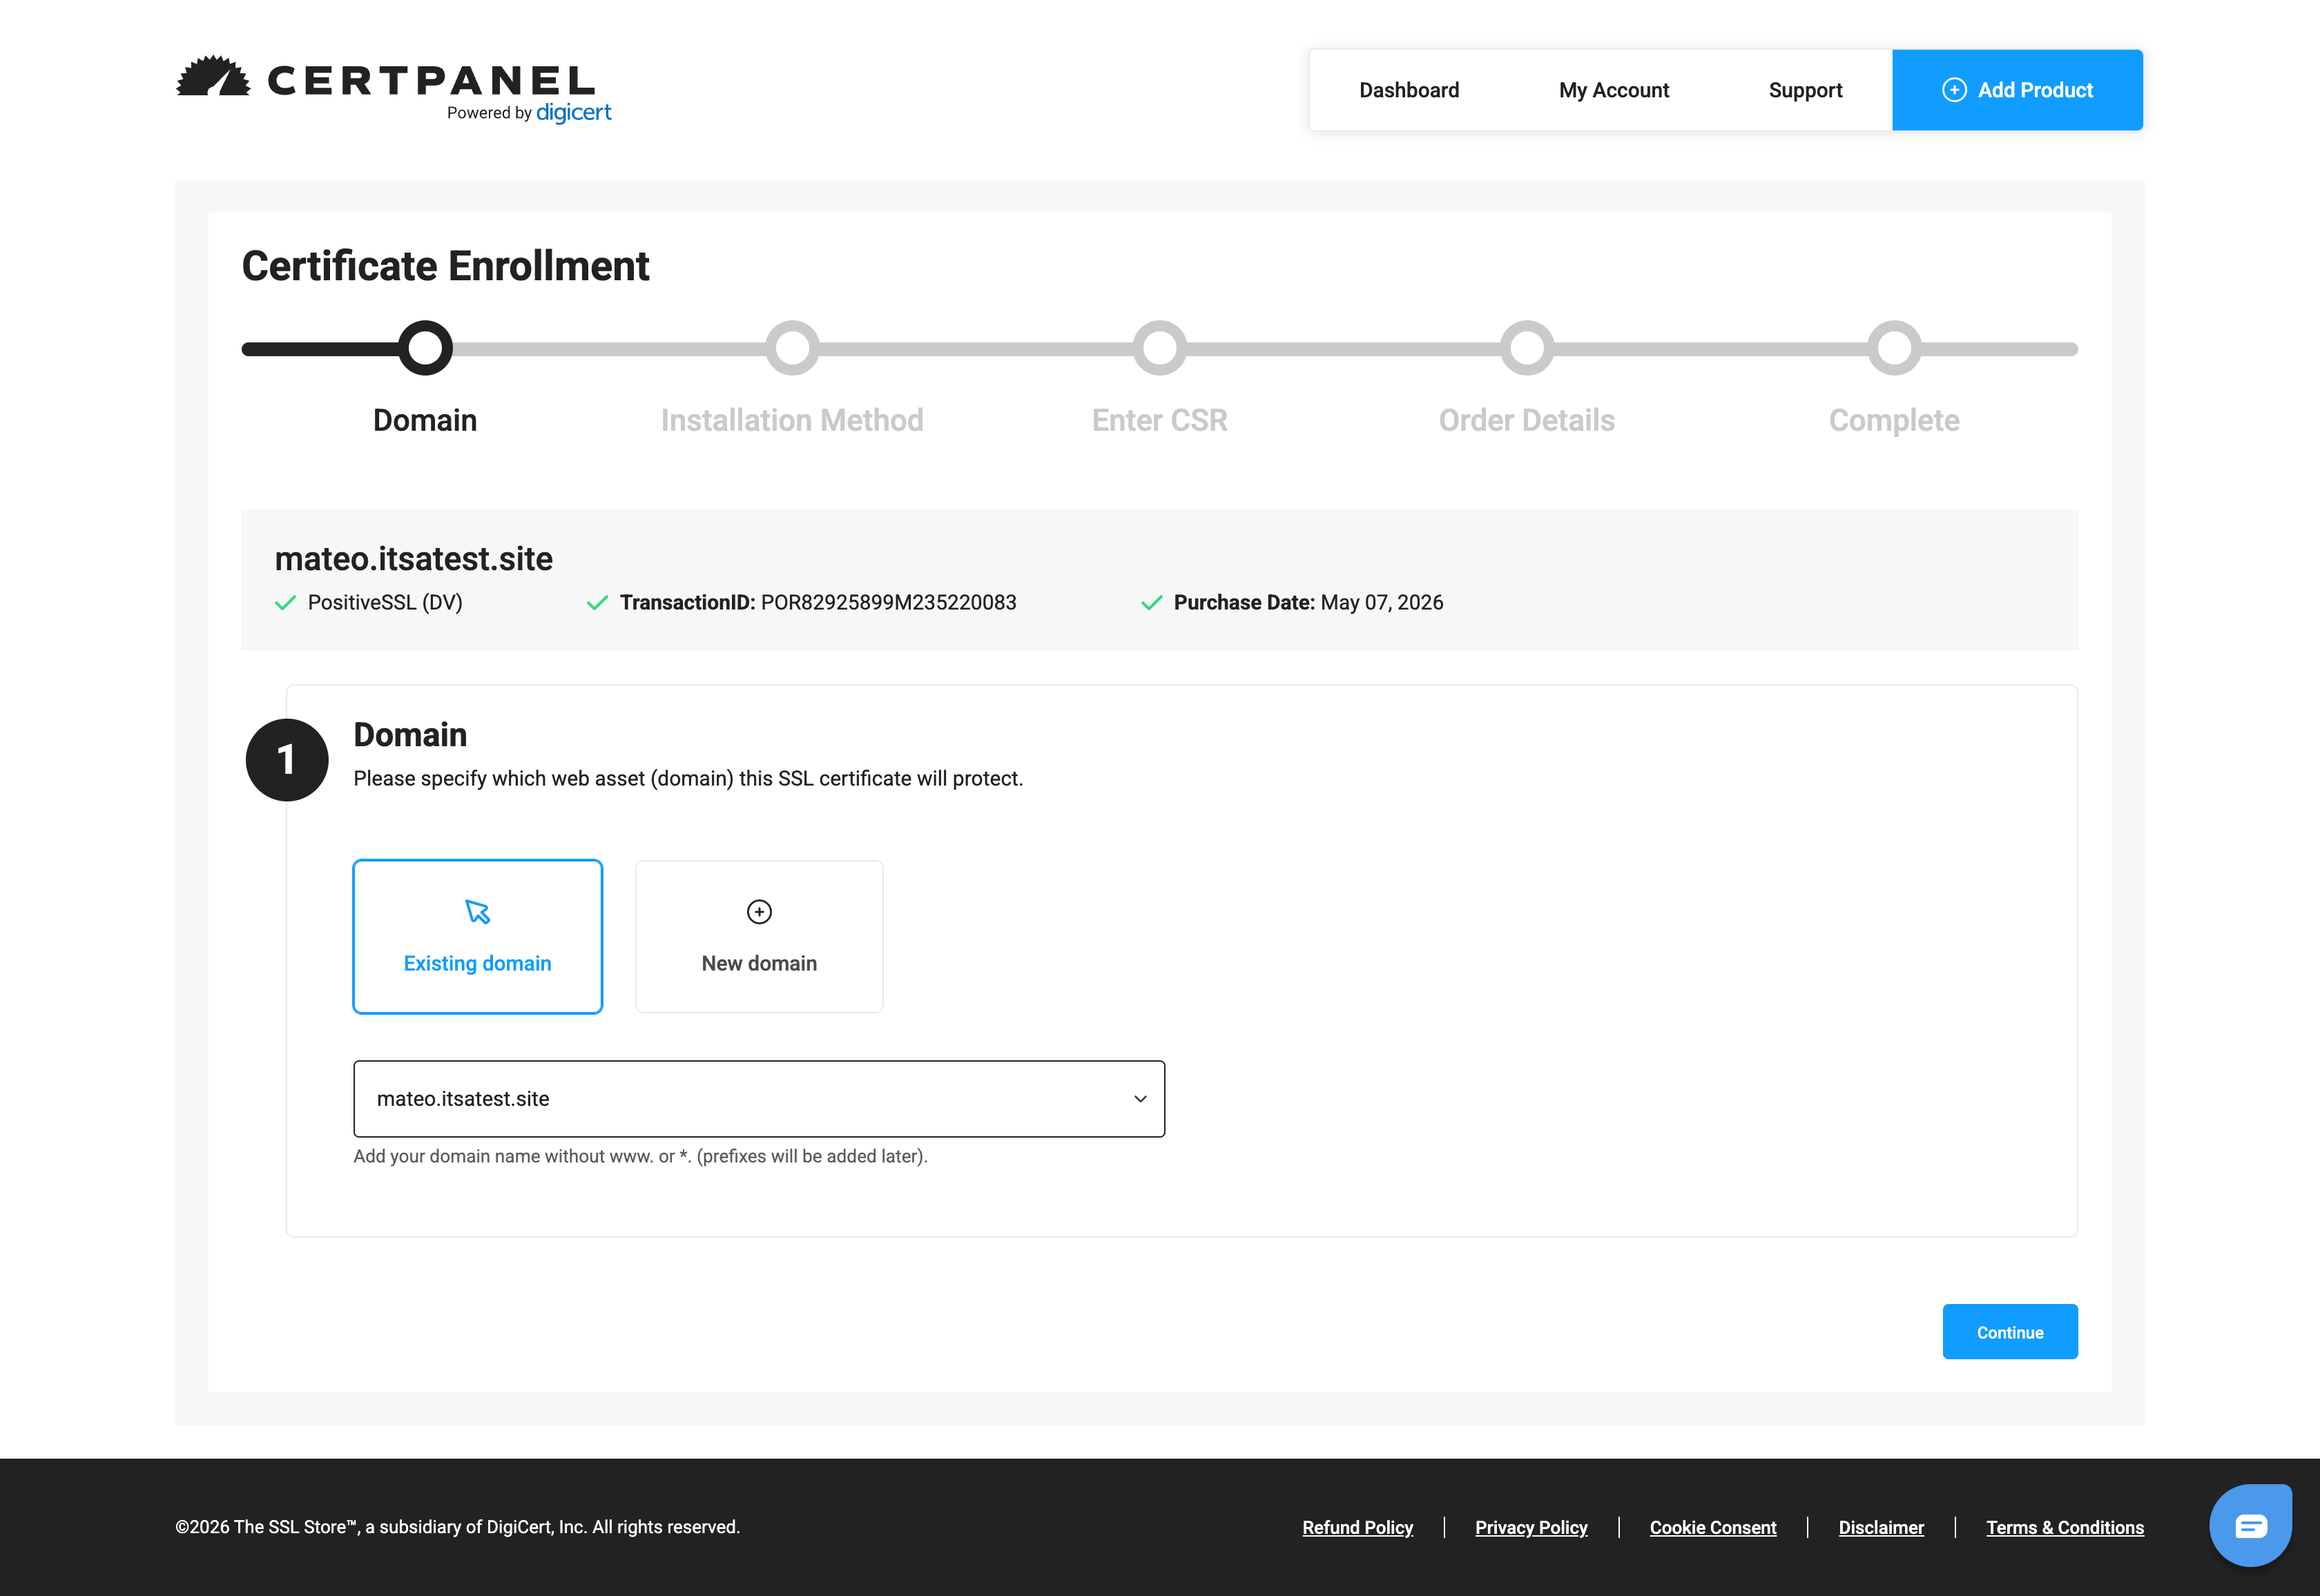The height and width of the screenshot is (1596, 2320).
Task: Open the chat widget bubble
Action: [x=2250, y=1525]
